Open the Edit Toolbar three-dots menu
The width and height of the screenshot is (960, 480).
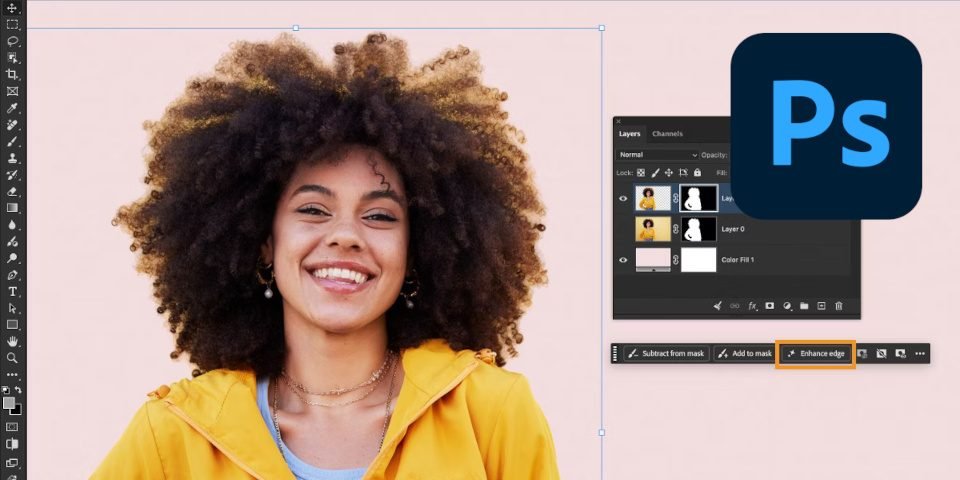coord(12,374)
